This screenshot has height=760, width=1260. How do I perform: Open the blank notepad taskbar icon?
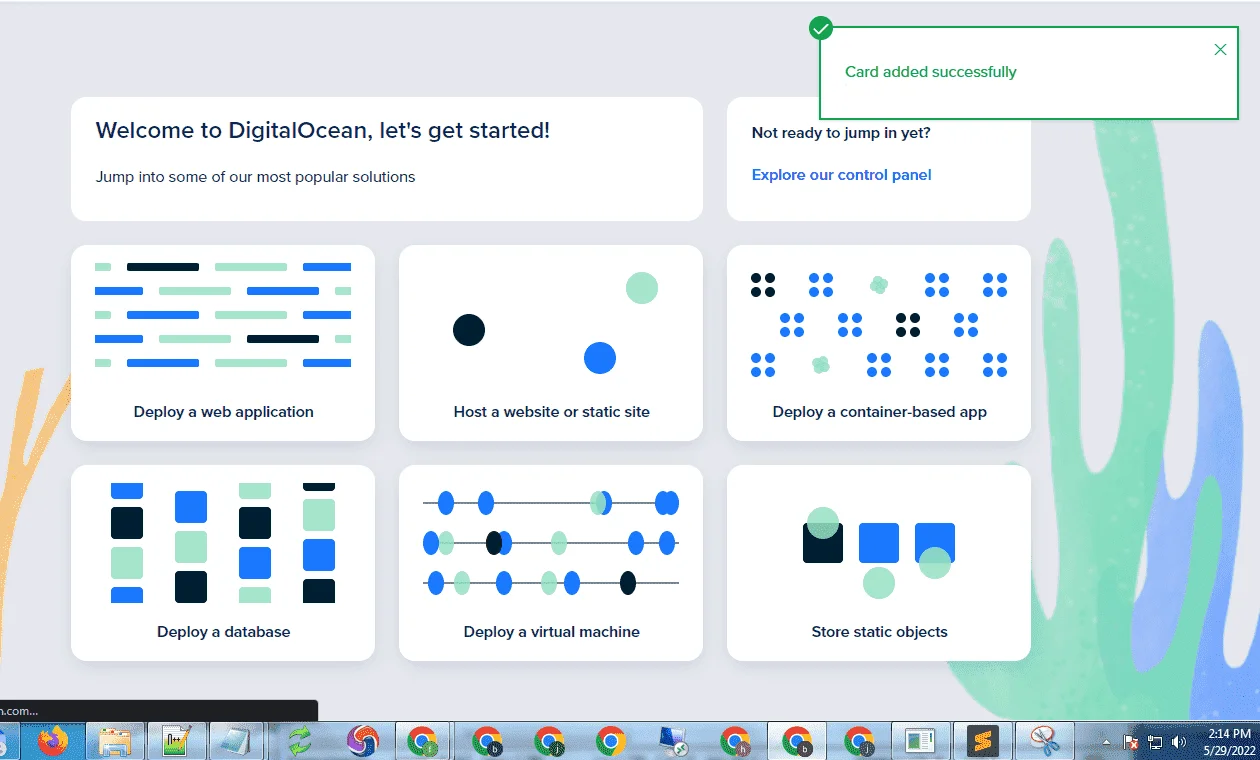(x=237, y=741)
